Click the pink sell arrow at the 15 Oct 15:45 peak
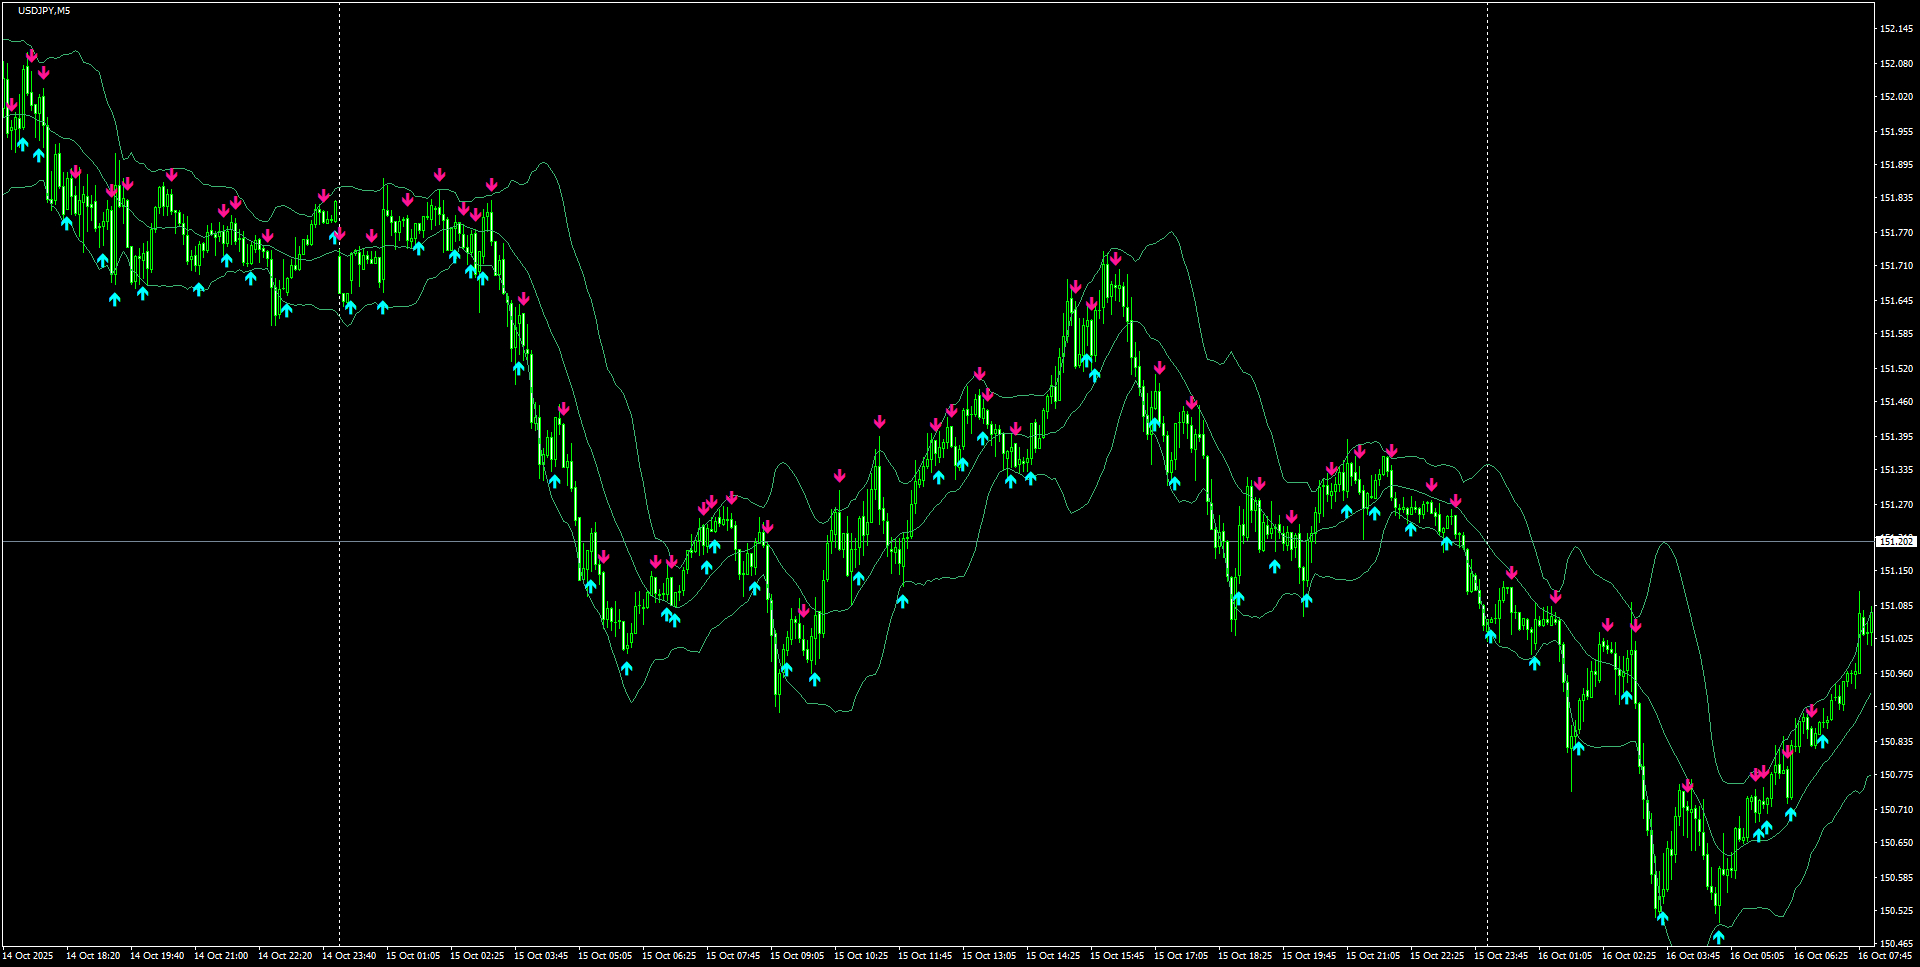This screenshot has width=1920, height=967. (x=1114, y=258)
